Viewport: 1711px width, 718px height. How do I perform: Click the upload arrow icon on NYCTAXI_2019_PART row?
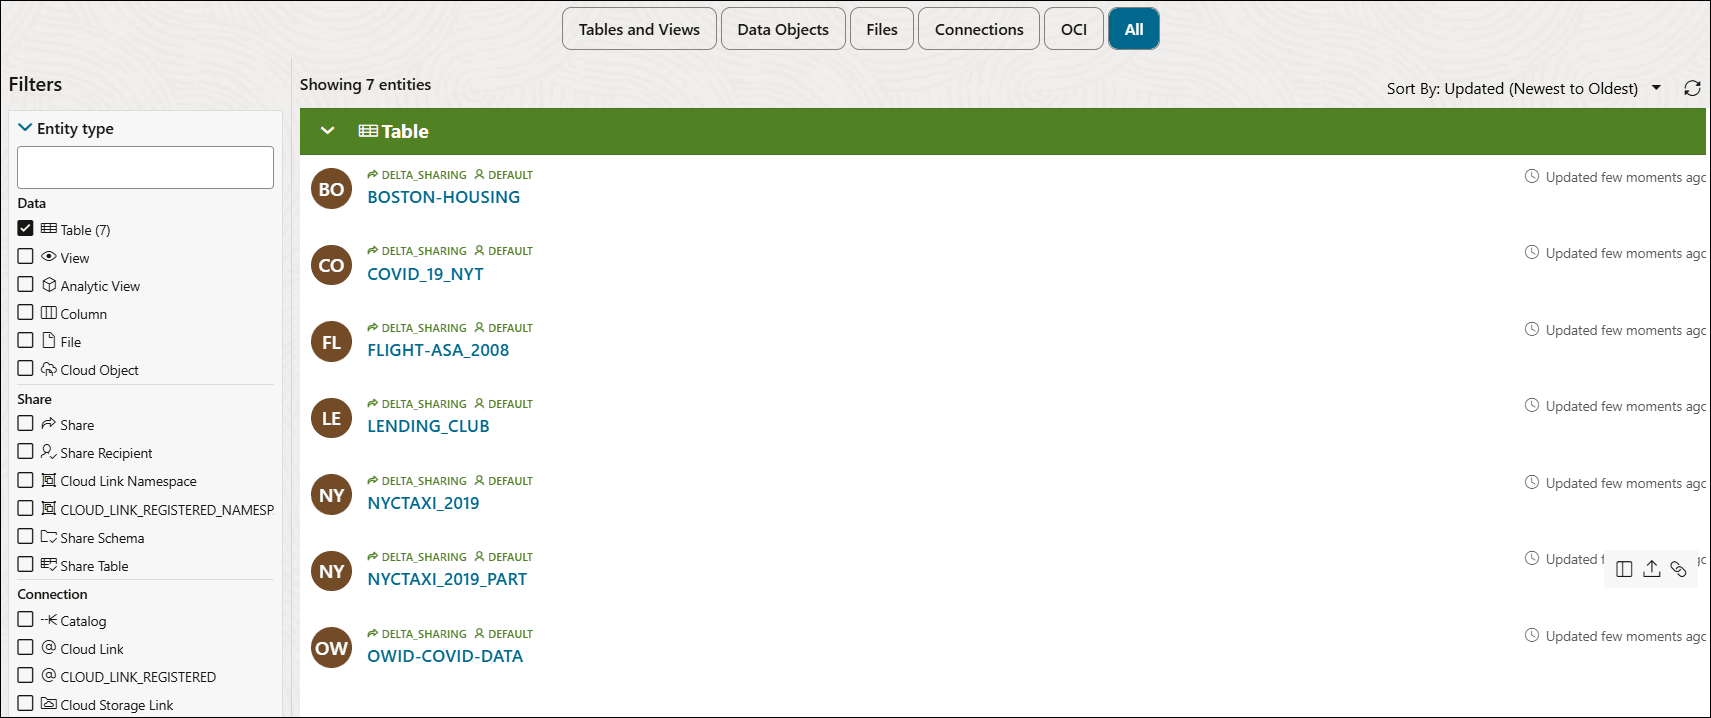pos(1652,569)
